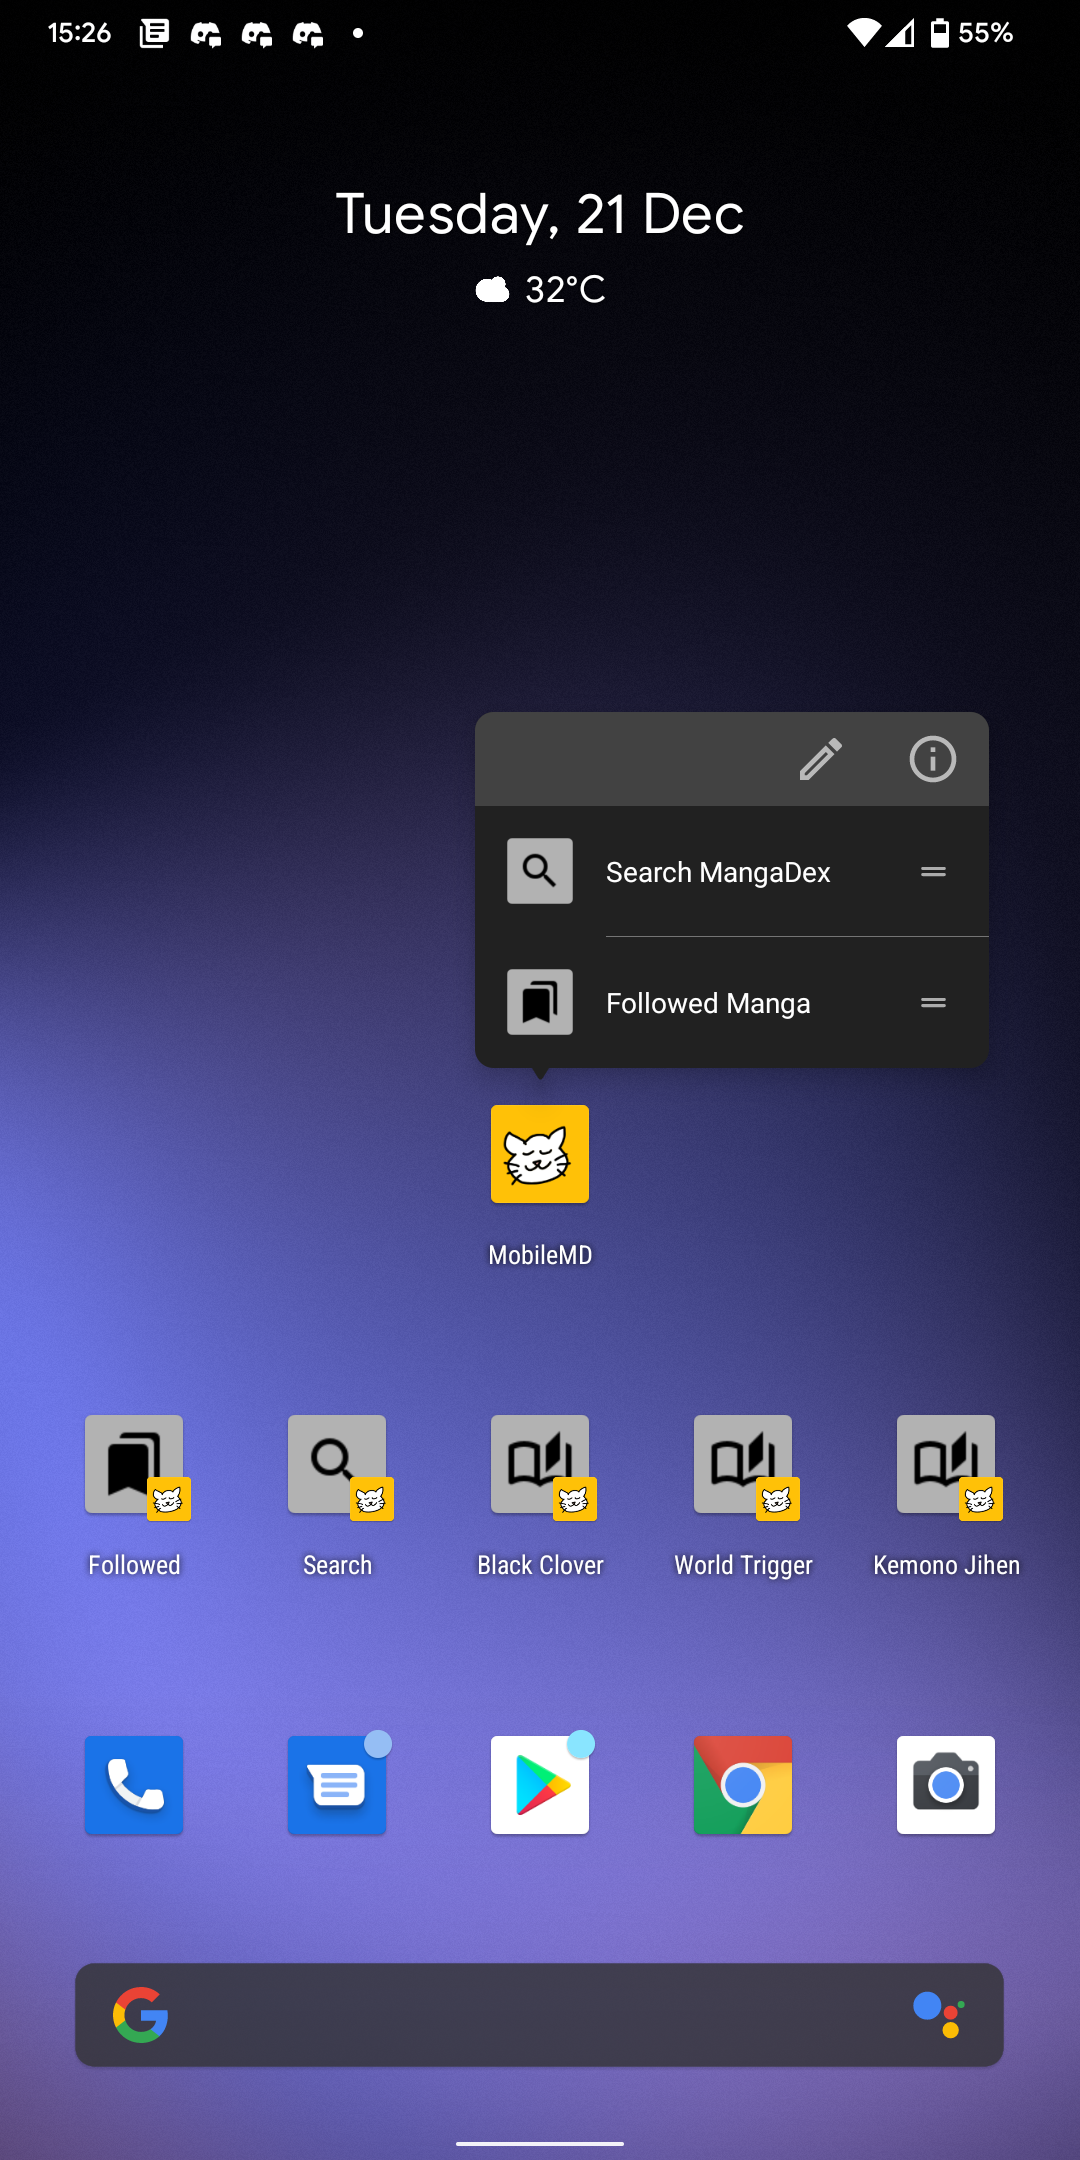Screen dimensions: 1080x2160
Task: Activate Google Assistant from search bar
Action: (939, 2015)
